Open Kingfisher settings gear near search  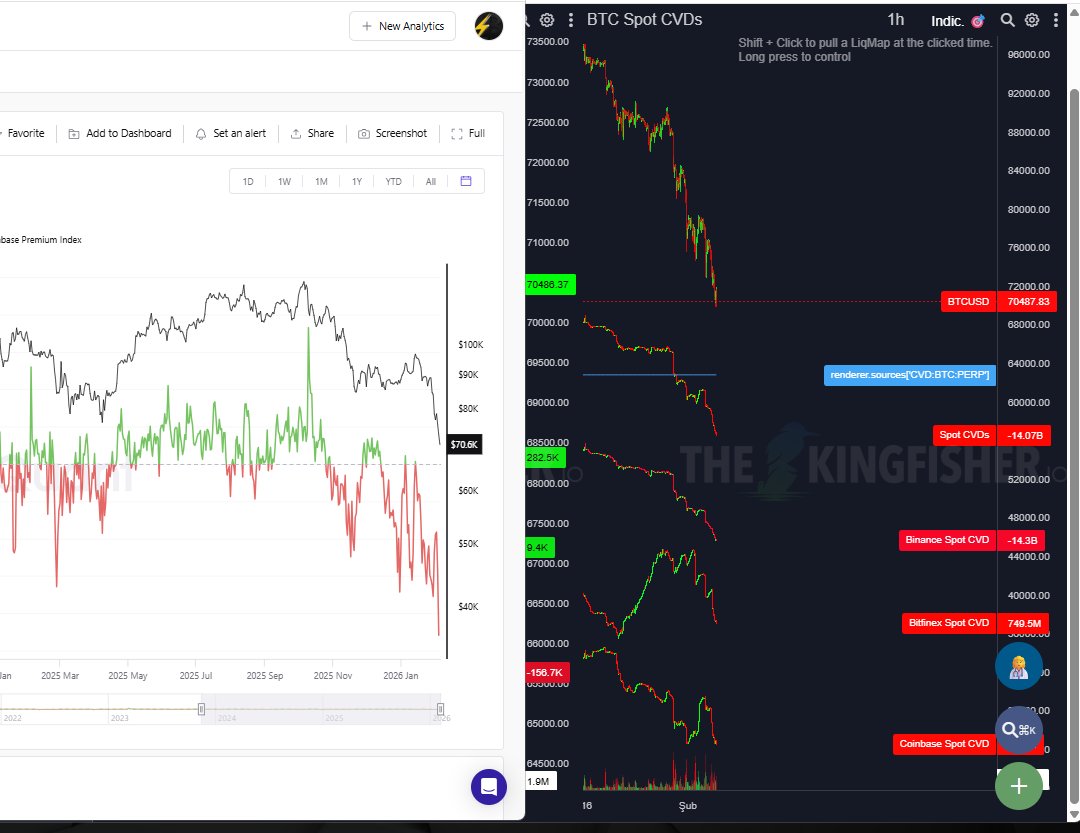[x=1032, y=20]
